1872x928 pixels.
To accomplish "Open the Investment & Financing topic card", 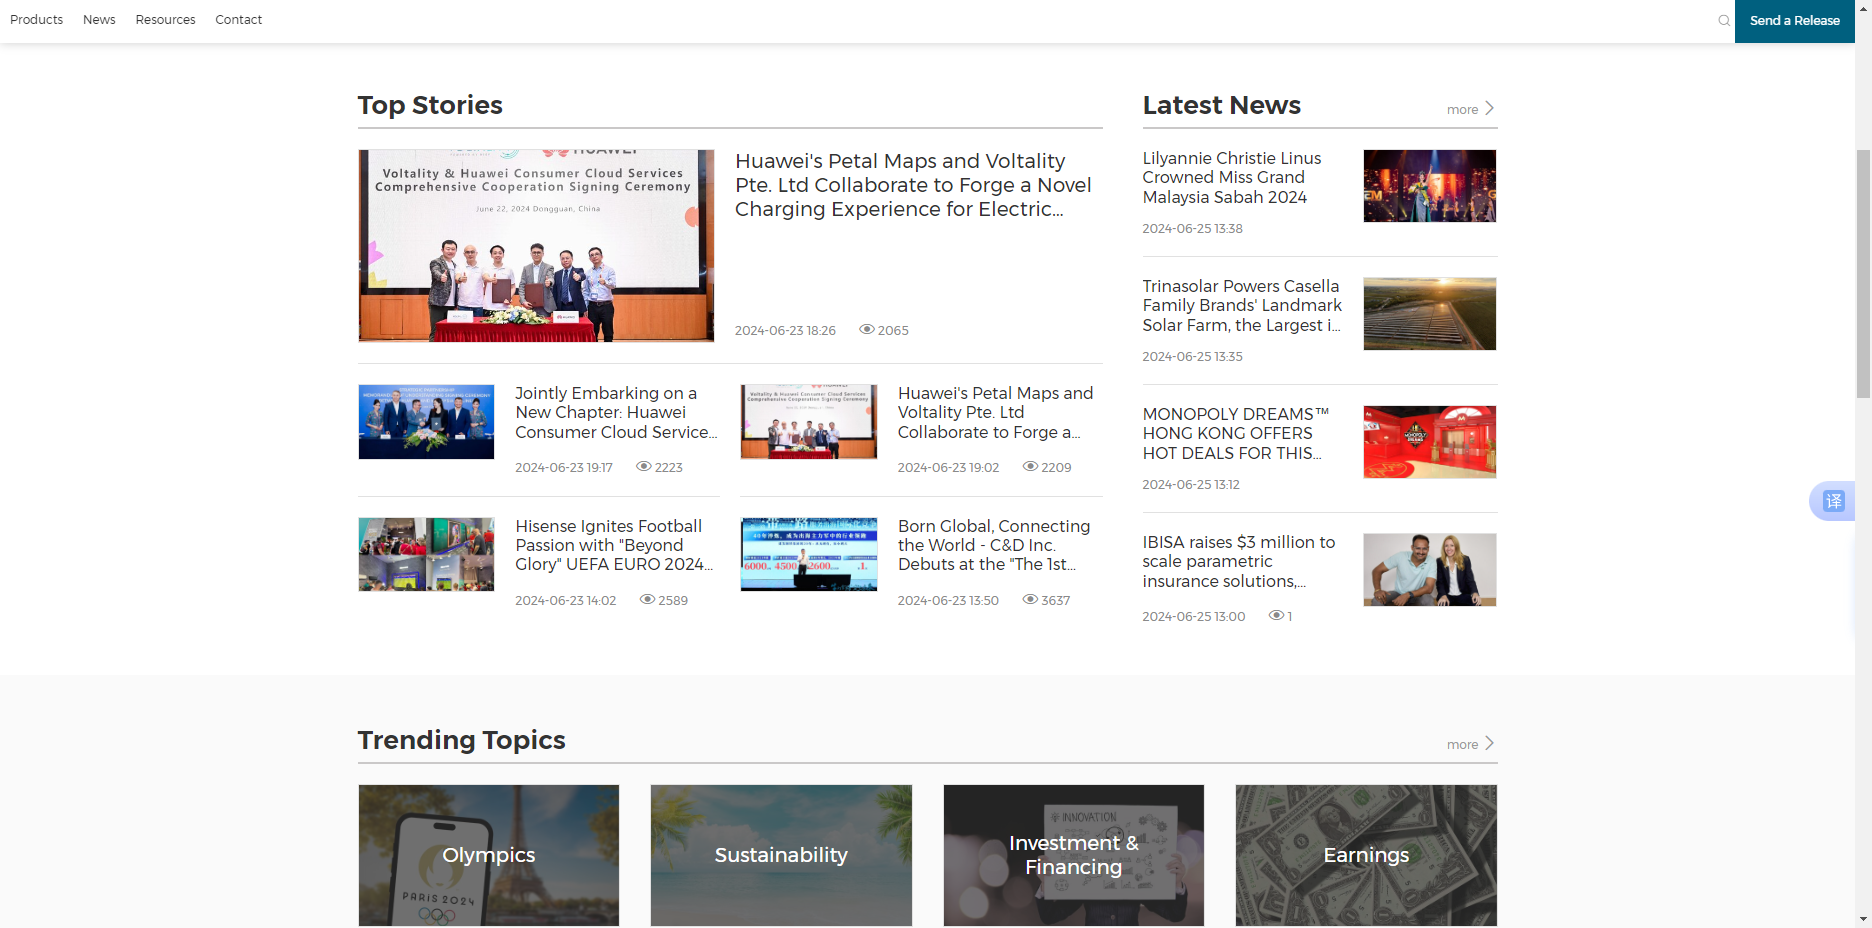I will pyautogui.click(x=1074, y=856).
